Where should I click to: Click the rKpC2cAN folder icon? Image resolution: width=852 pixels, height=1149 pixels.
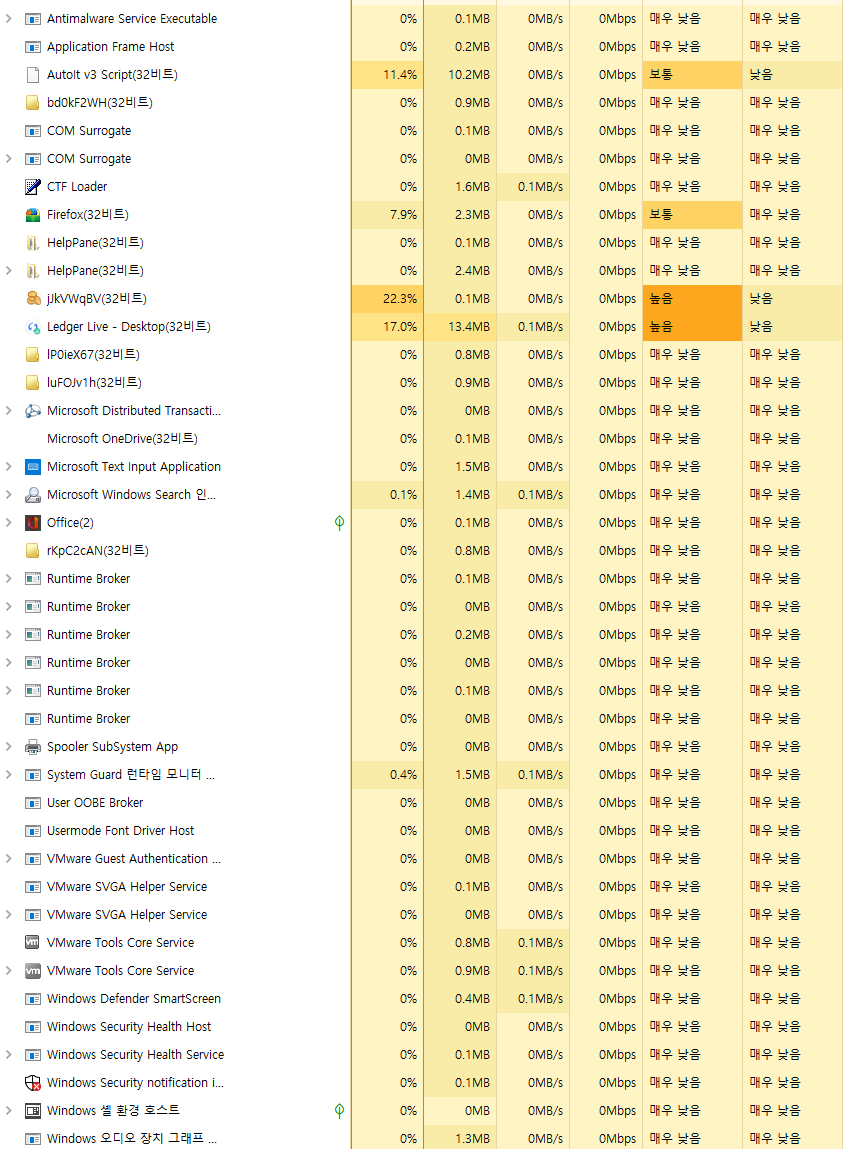(32, 550)
